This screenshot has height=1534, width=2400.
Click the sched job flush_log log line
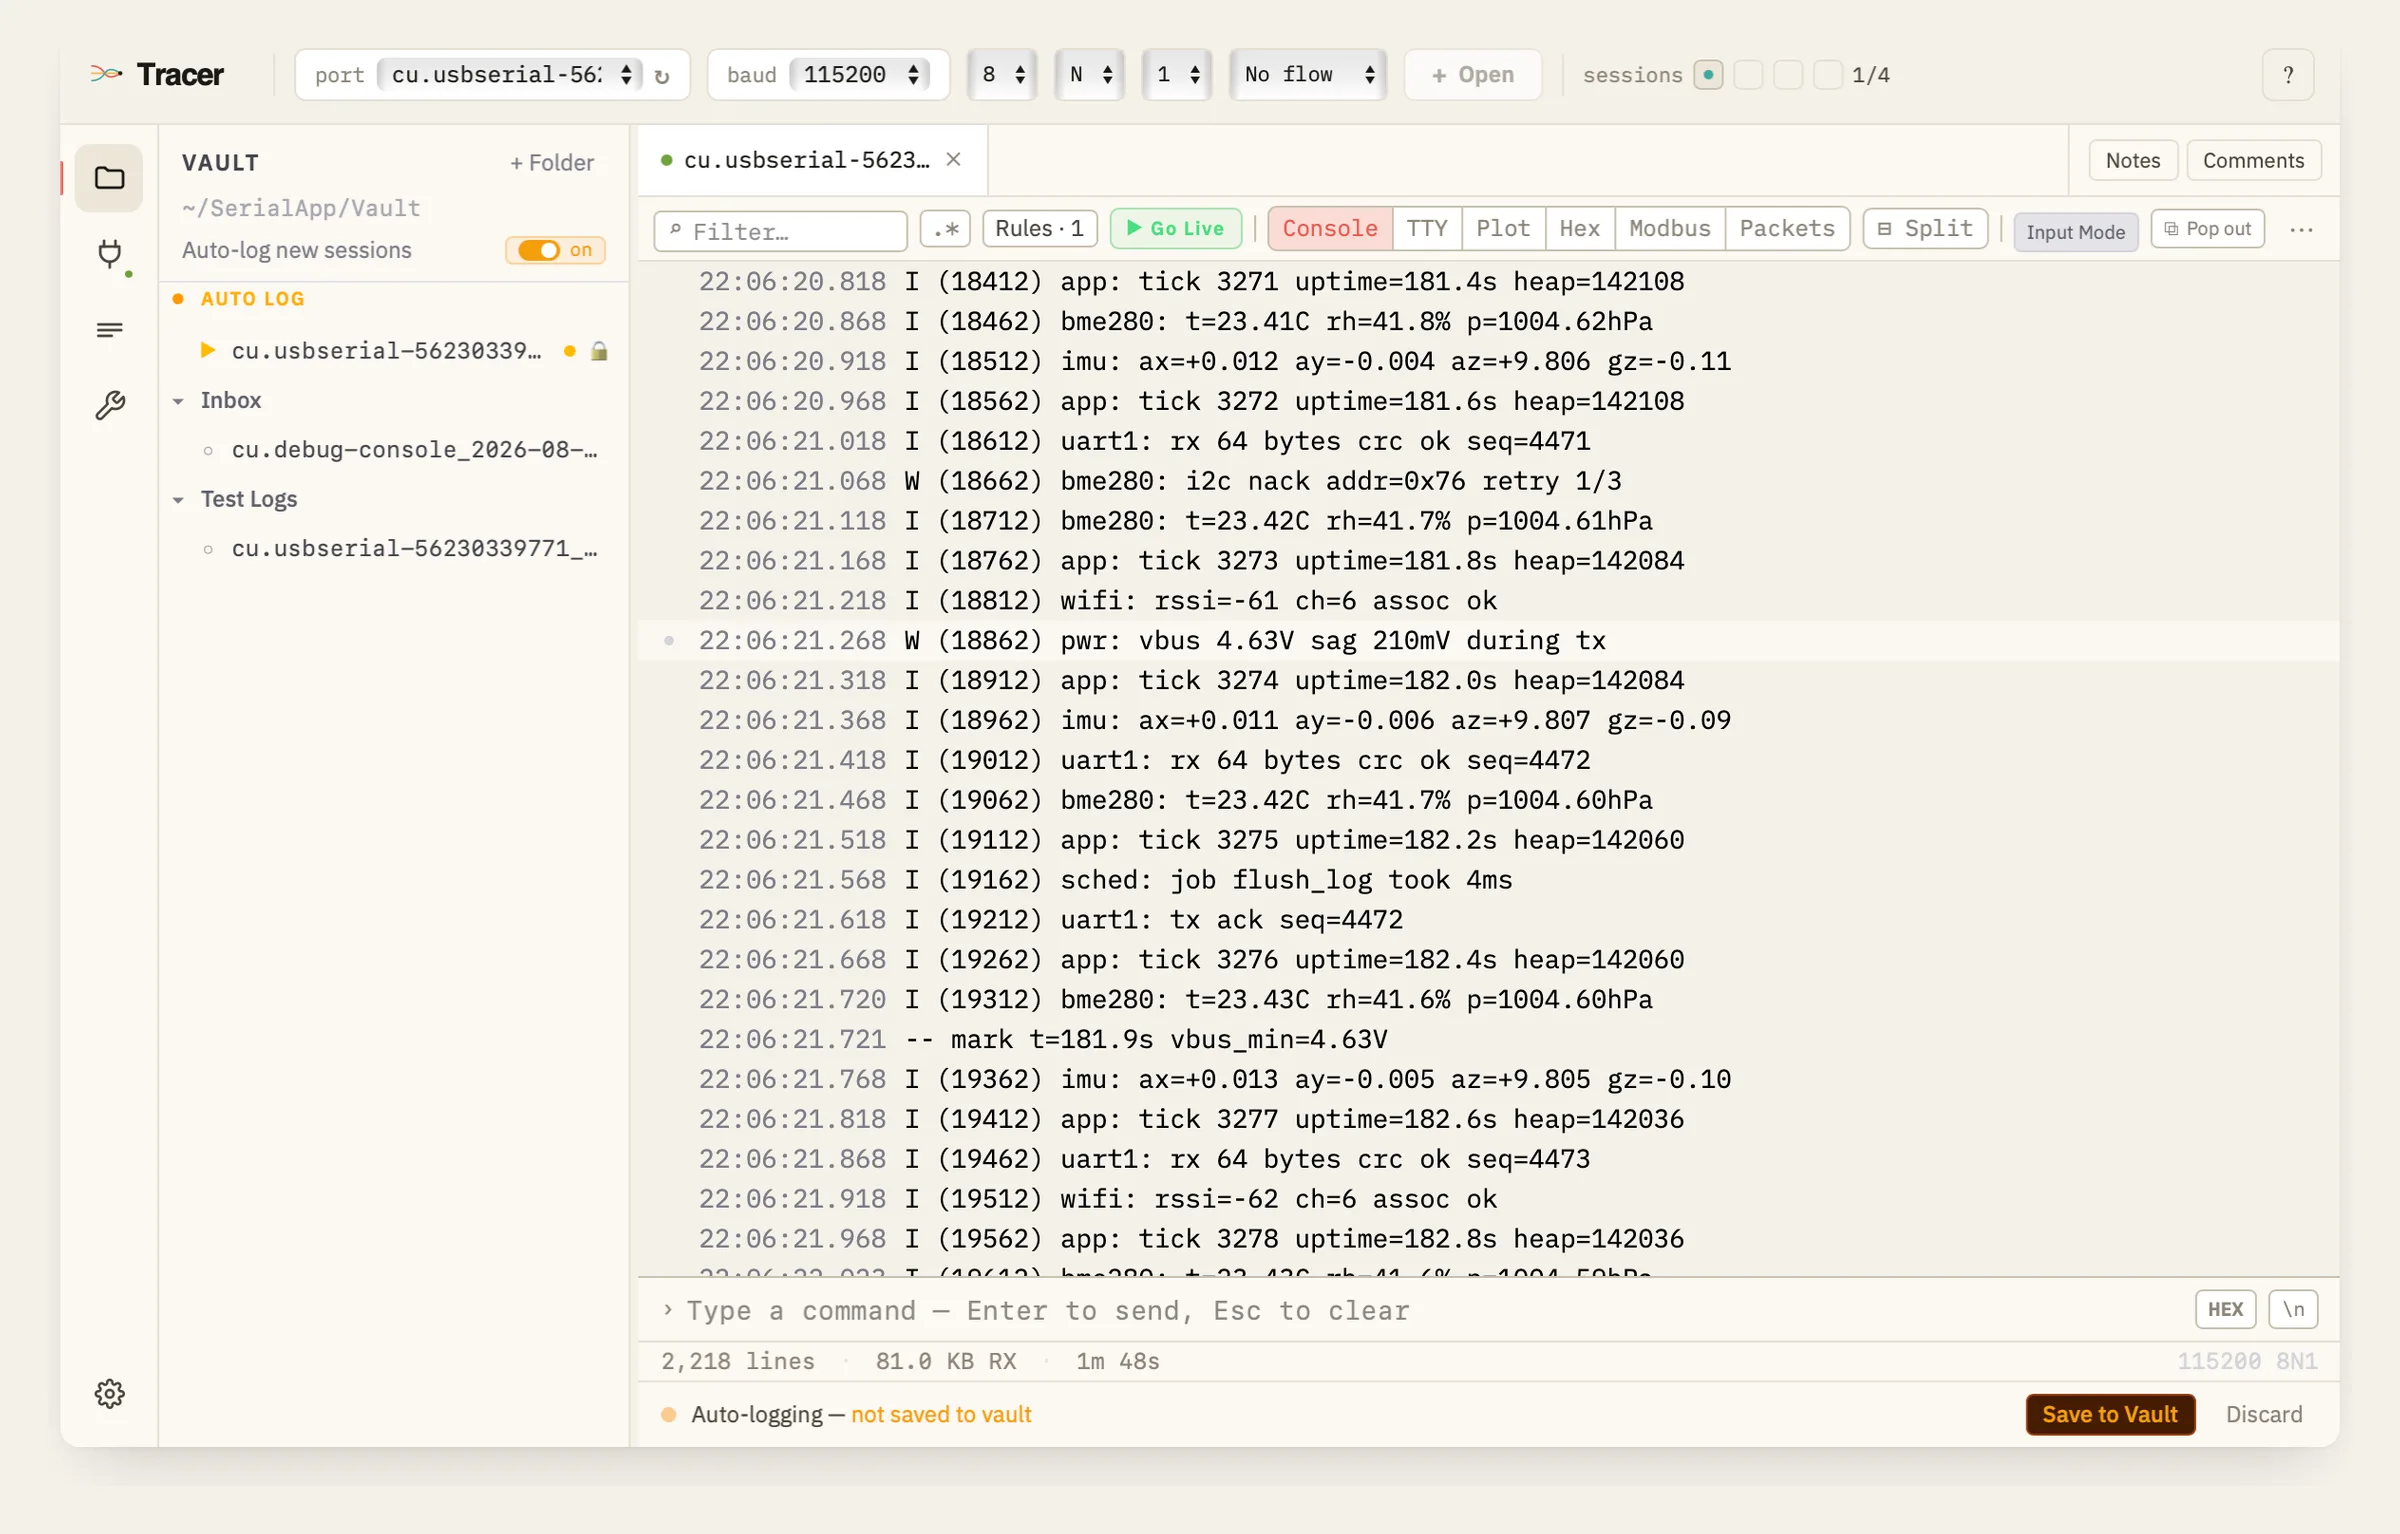click(x=1488, y=880)
